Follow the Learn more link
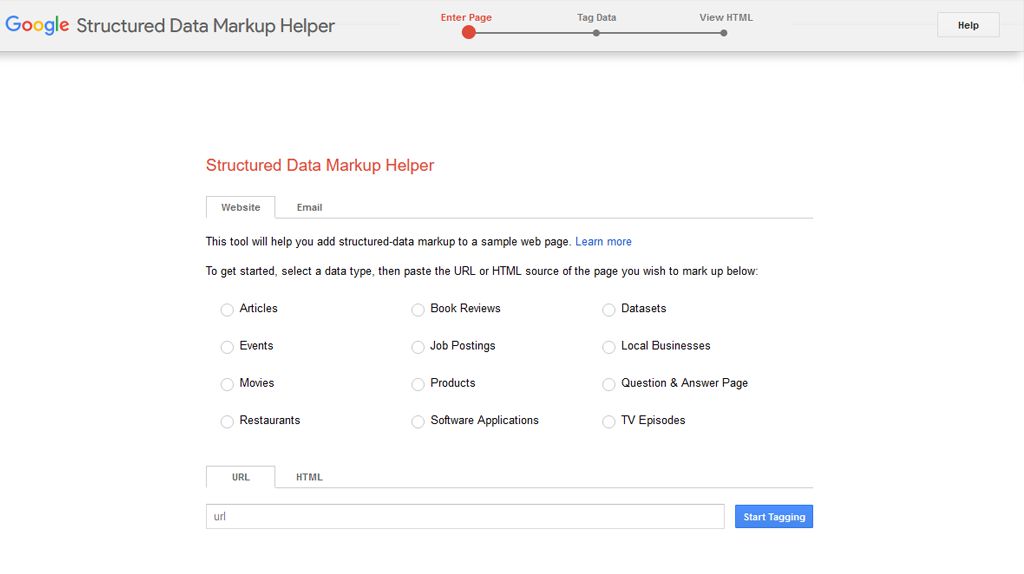 tap(603, 242)
